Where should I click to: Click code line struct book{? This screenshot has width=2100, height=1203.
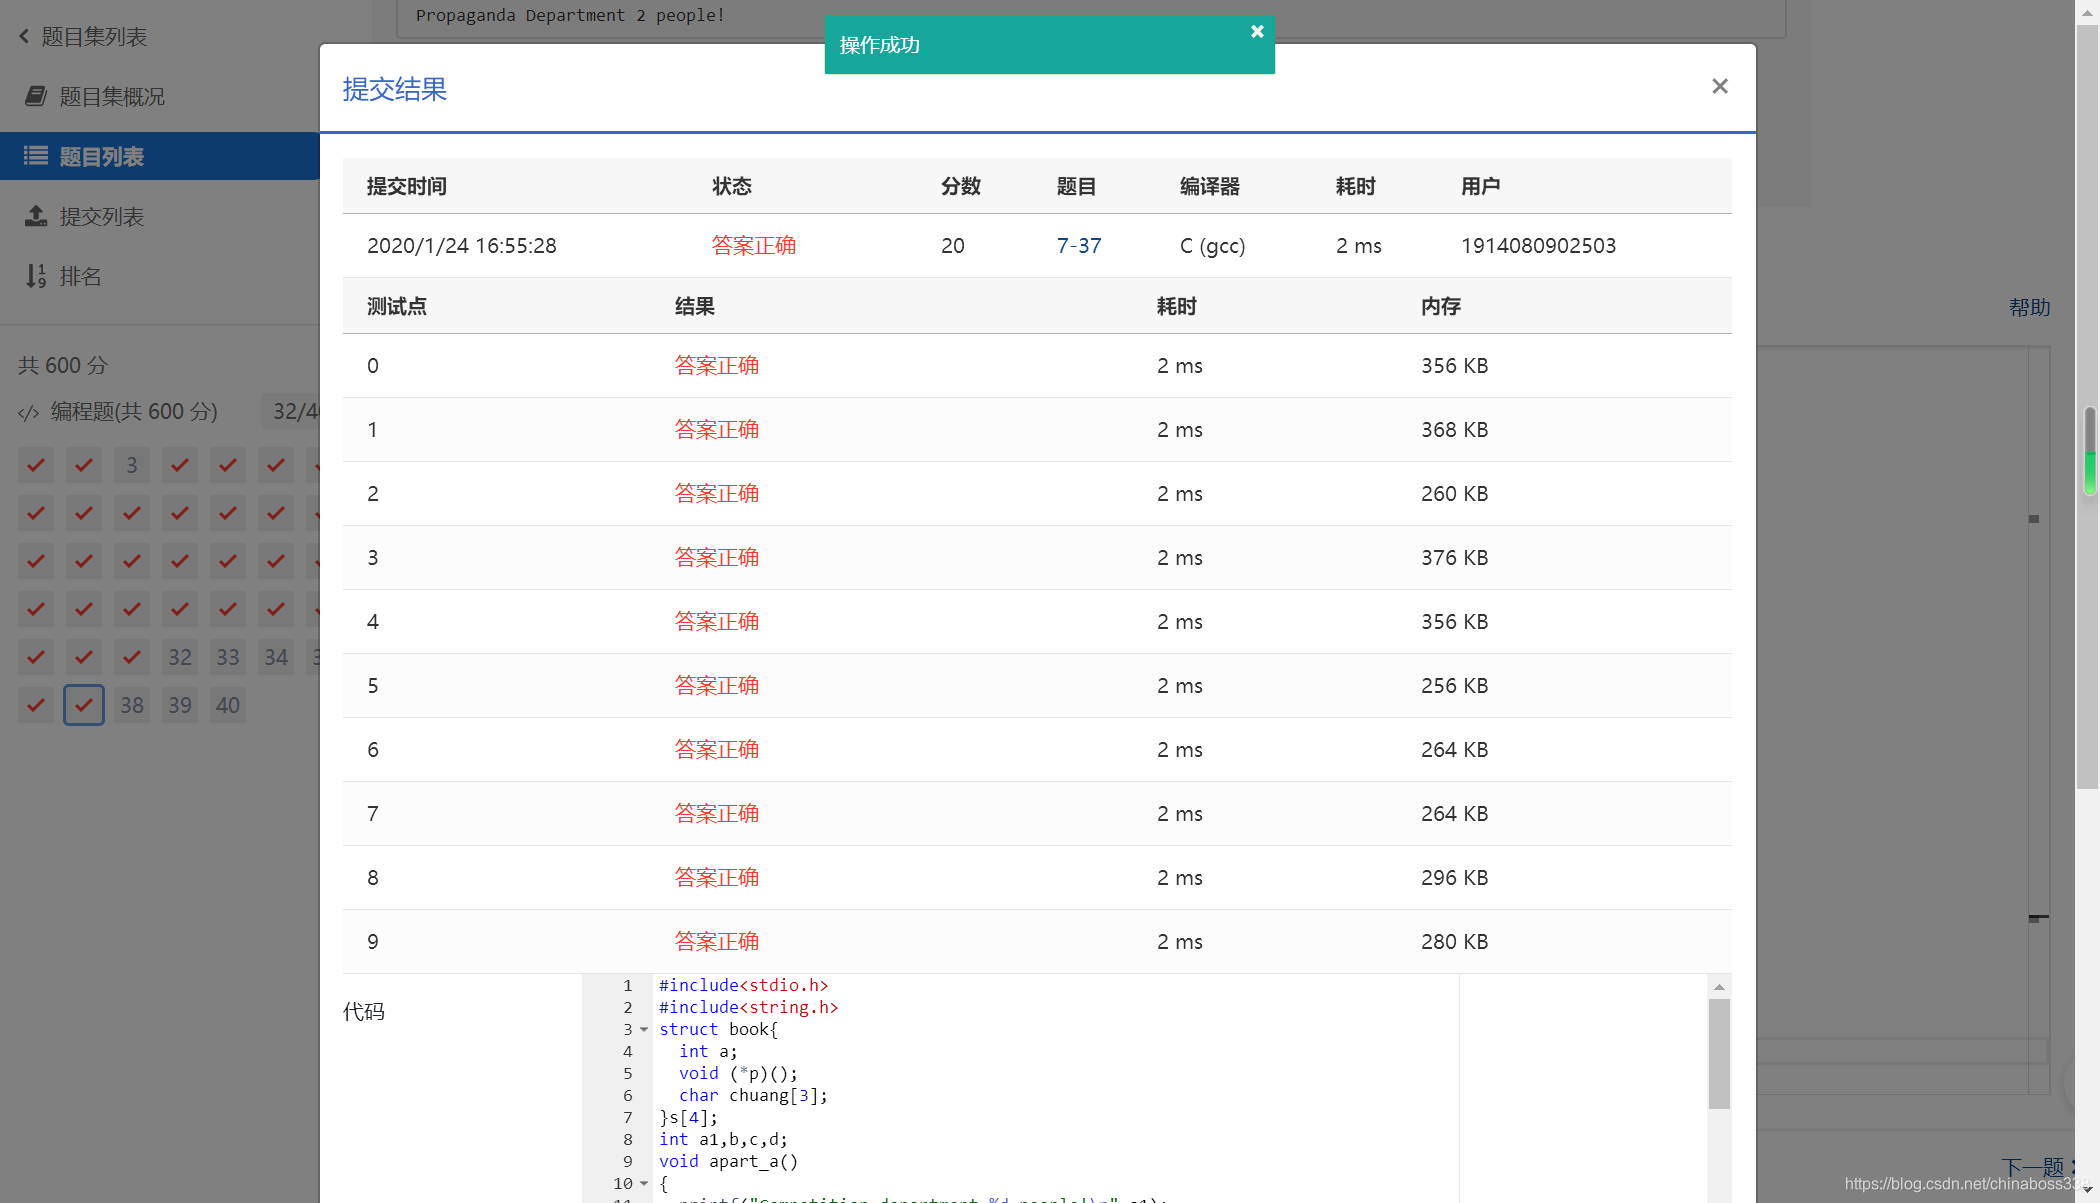(x=718, y=1030)
